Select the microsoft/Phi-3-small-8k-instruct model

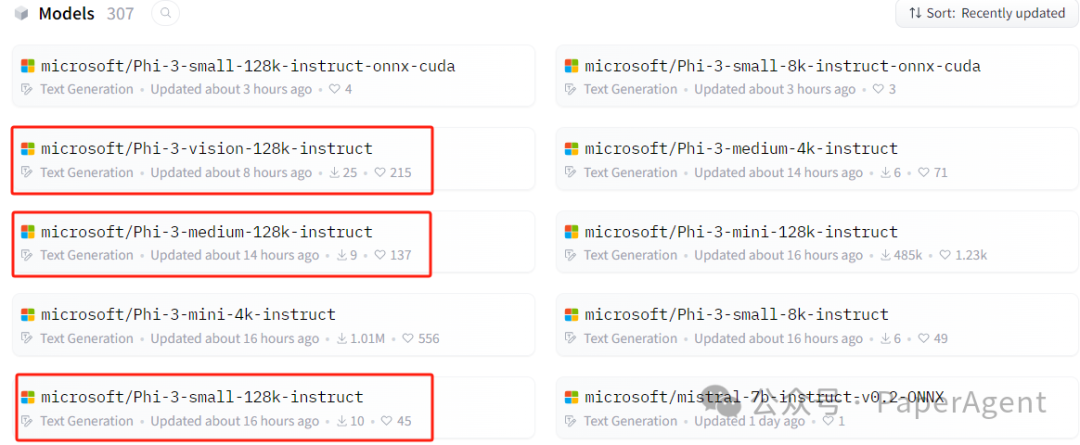click(x=736, y=315)
